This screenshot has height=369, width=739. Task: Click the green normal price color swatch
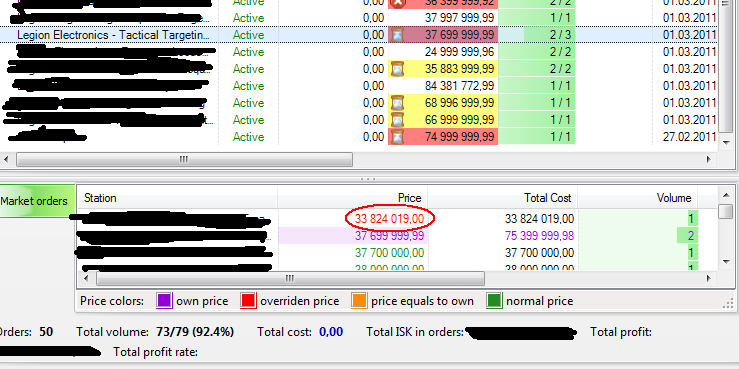[494, 301]
